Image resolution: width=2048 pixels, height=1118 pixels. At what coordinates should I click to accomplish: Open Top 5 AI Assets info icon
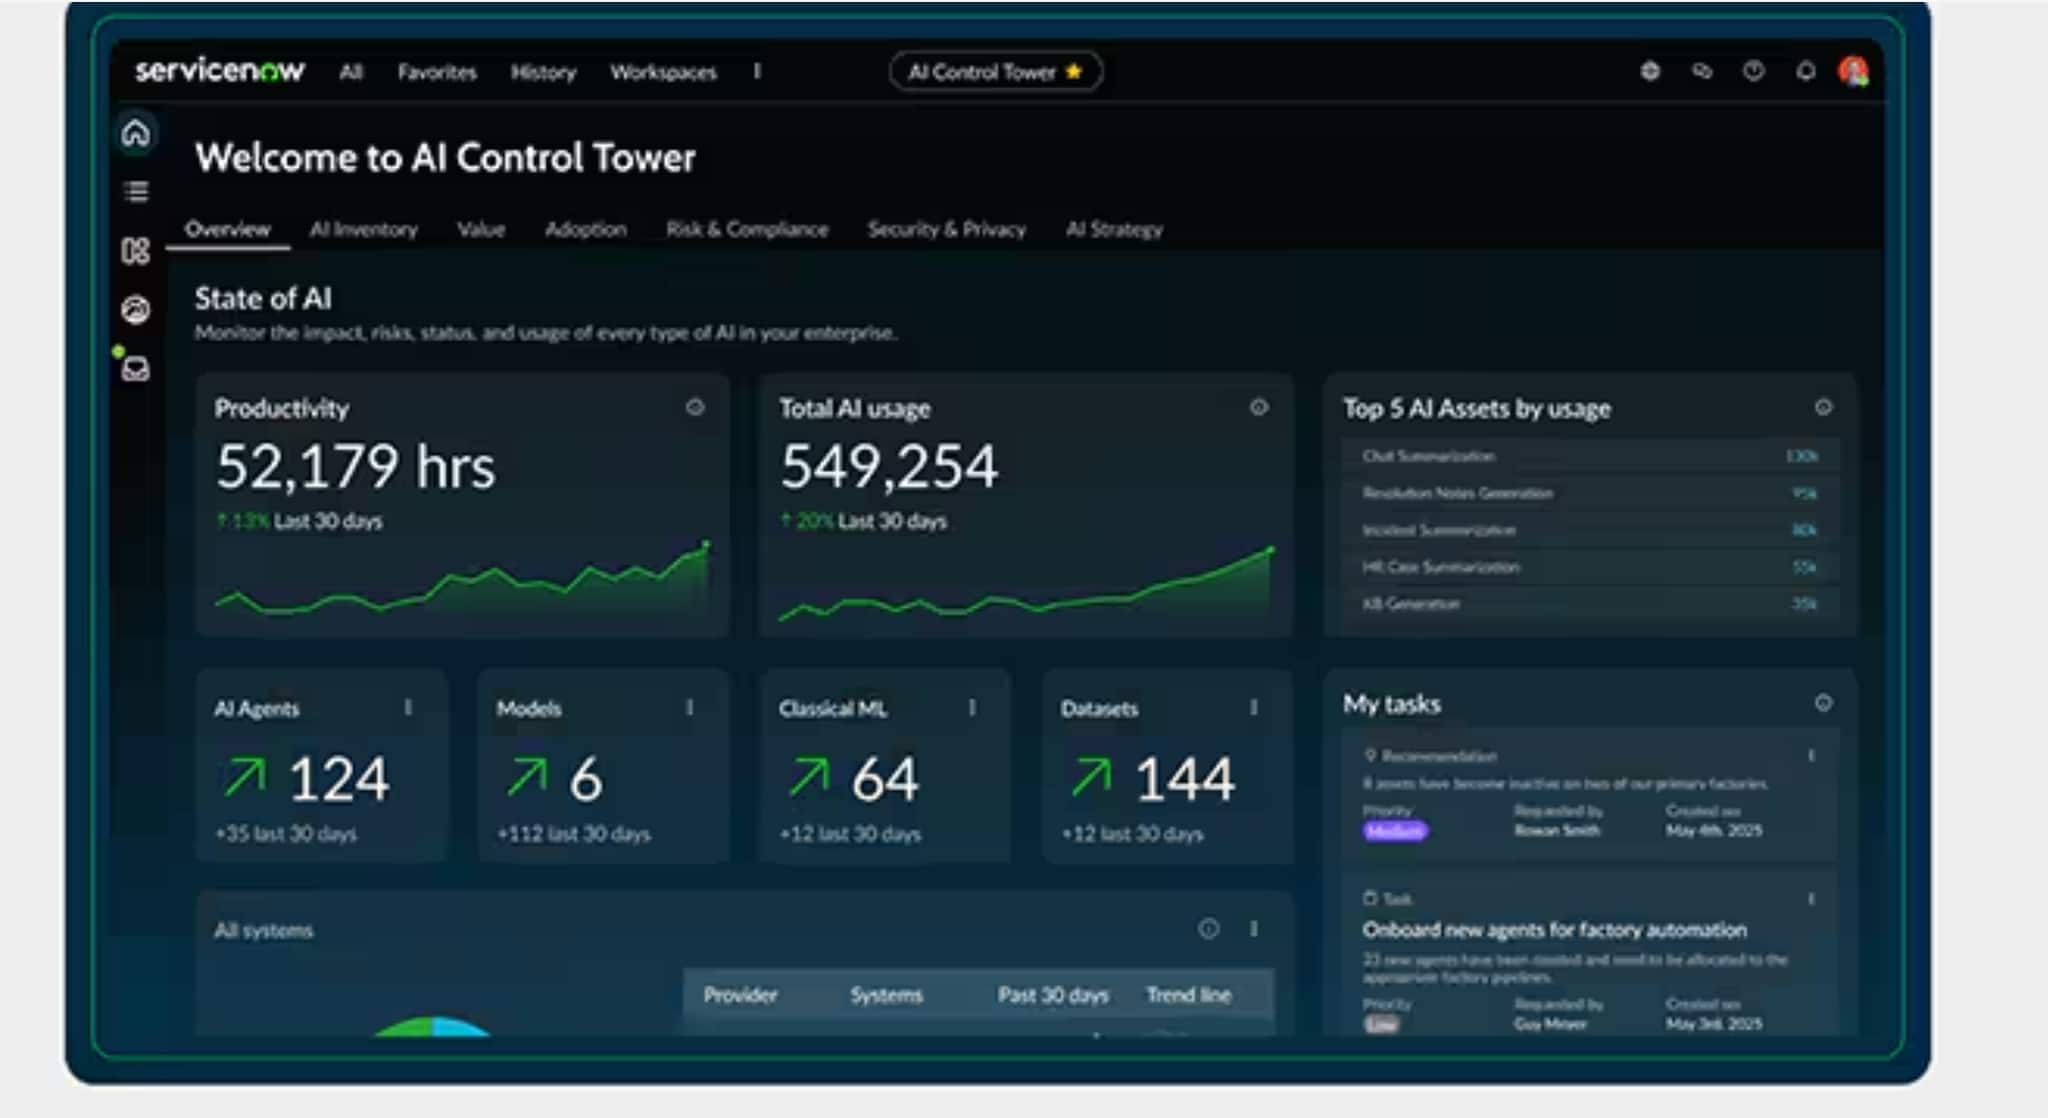pos(1823,407)
